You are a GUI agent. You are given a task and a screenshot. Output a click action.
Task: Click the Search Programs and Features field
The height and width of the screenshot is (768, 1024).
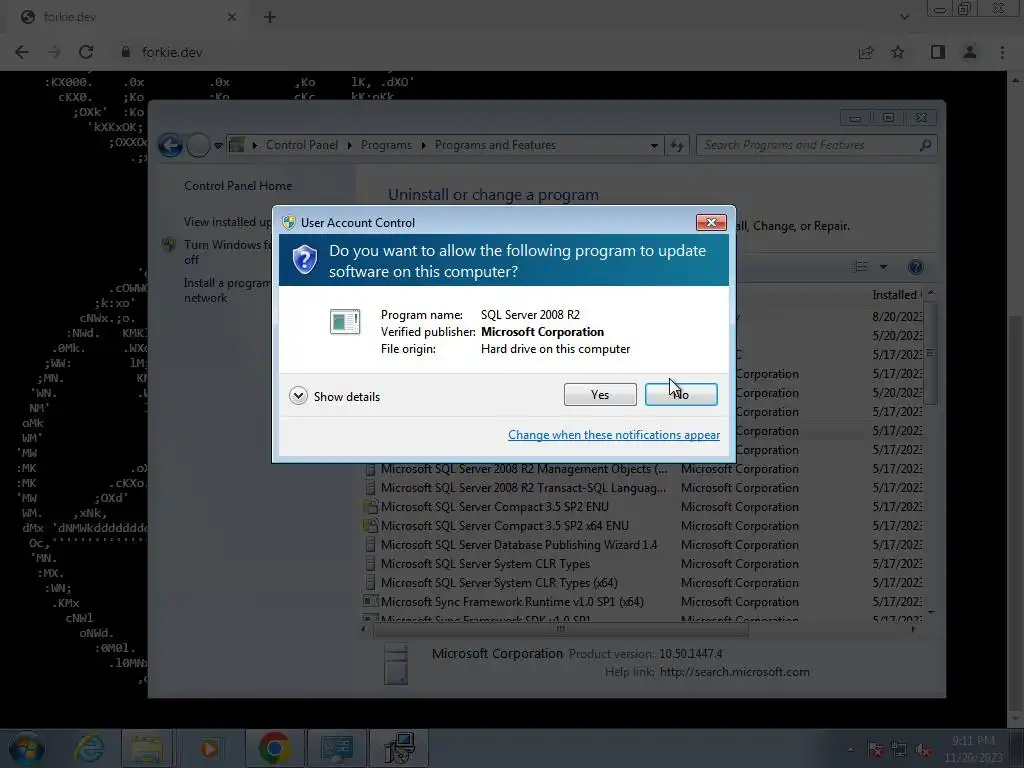click(x=816, y=145)
